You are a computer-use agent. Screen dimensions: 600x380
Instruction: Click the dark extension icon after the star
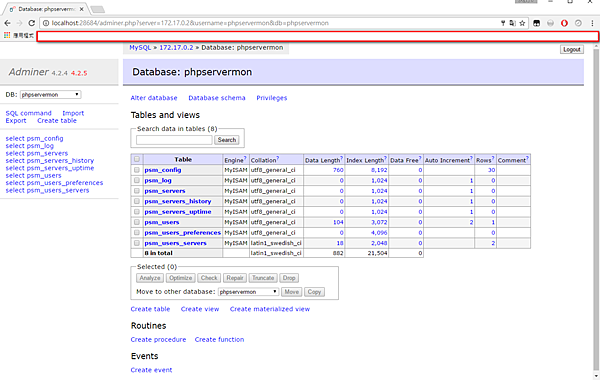(536, 23)
